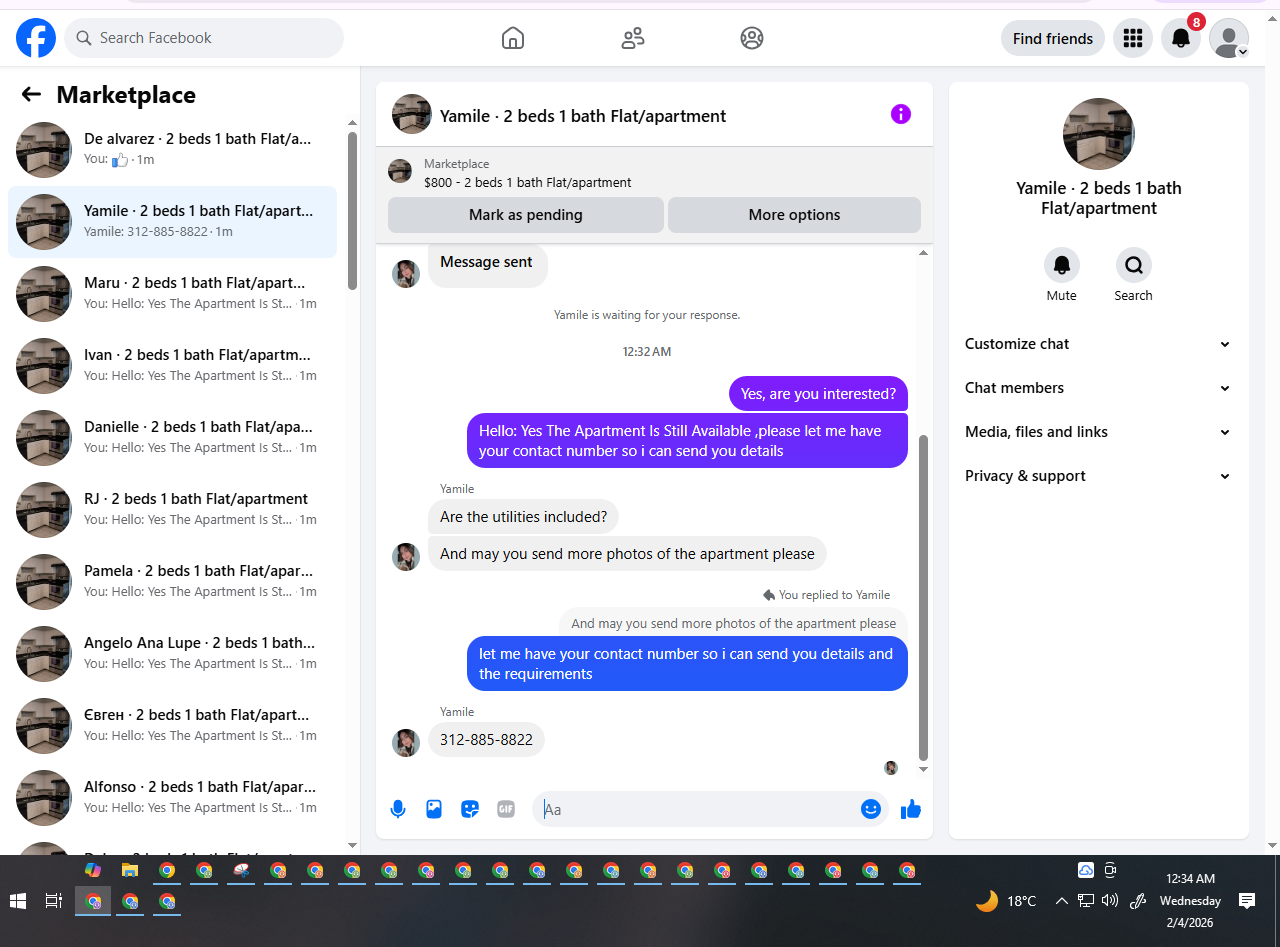Expand Chat members section
The height and width of the screenshot is (947, 1280).
[1098, 388]
